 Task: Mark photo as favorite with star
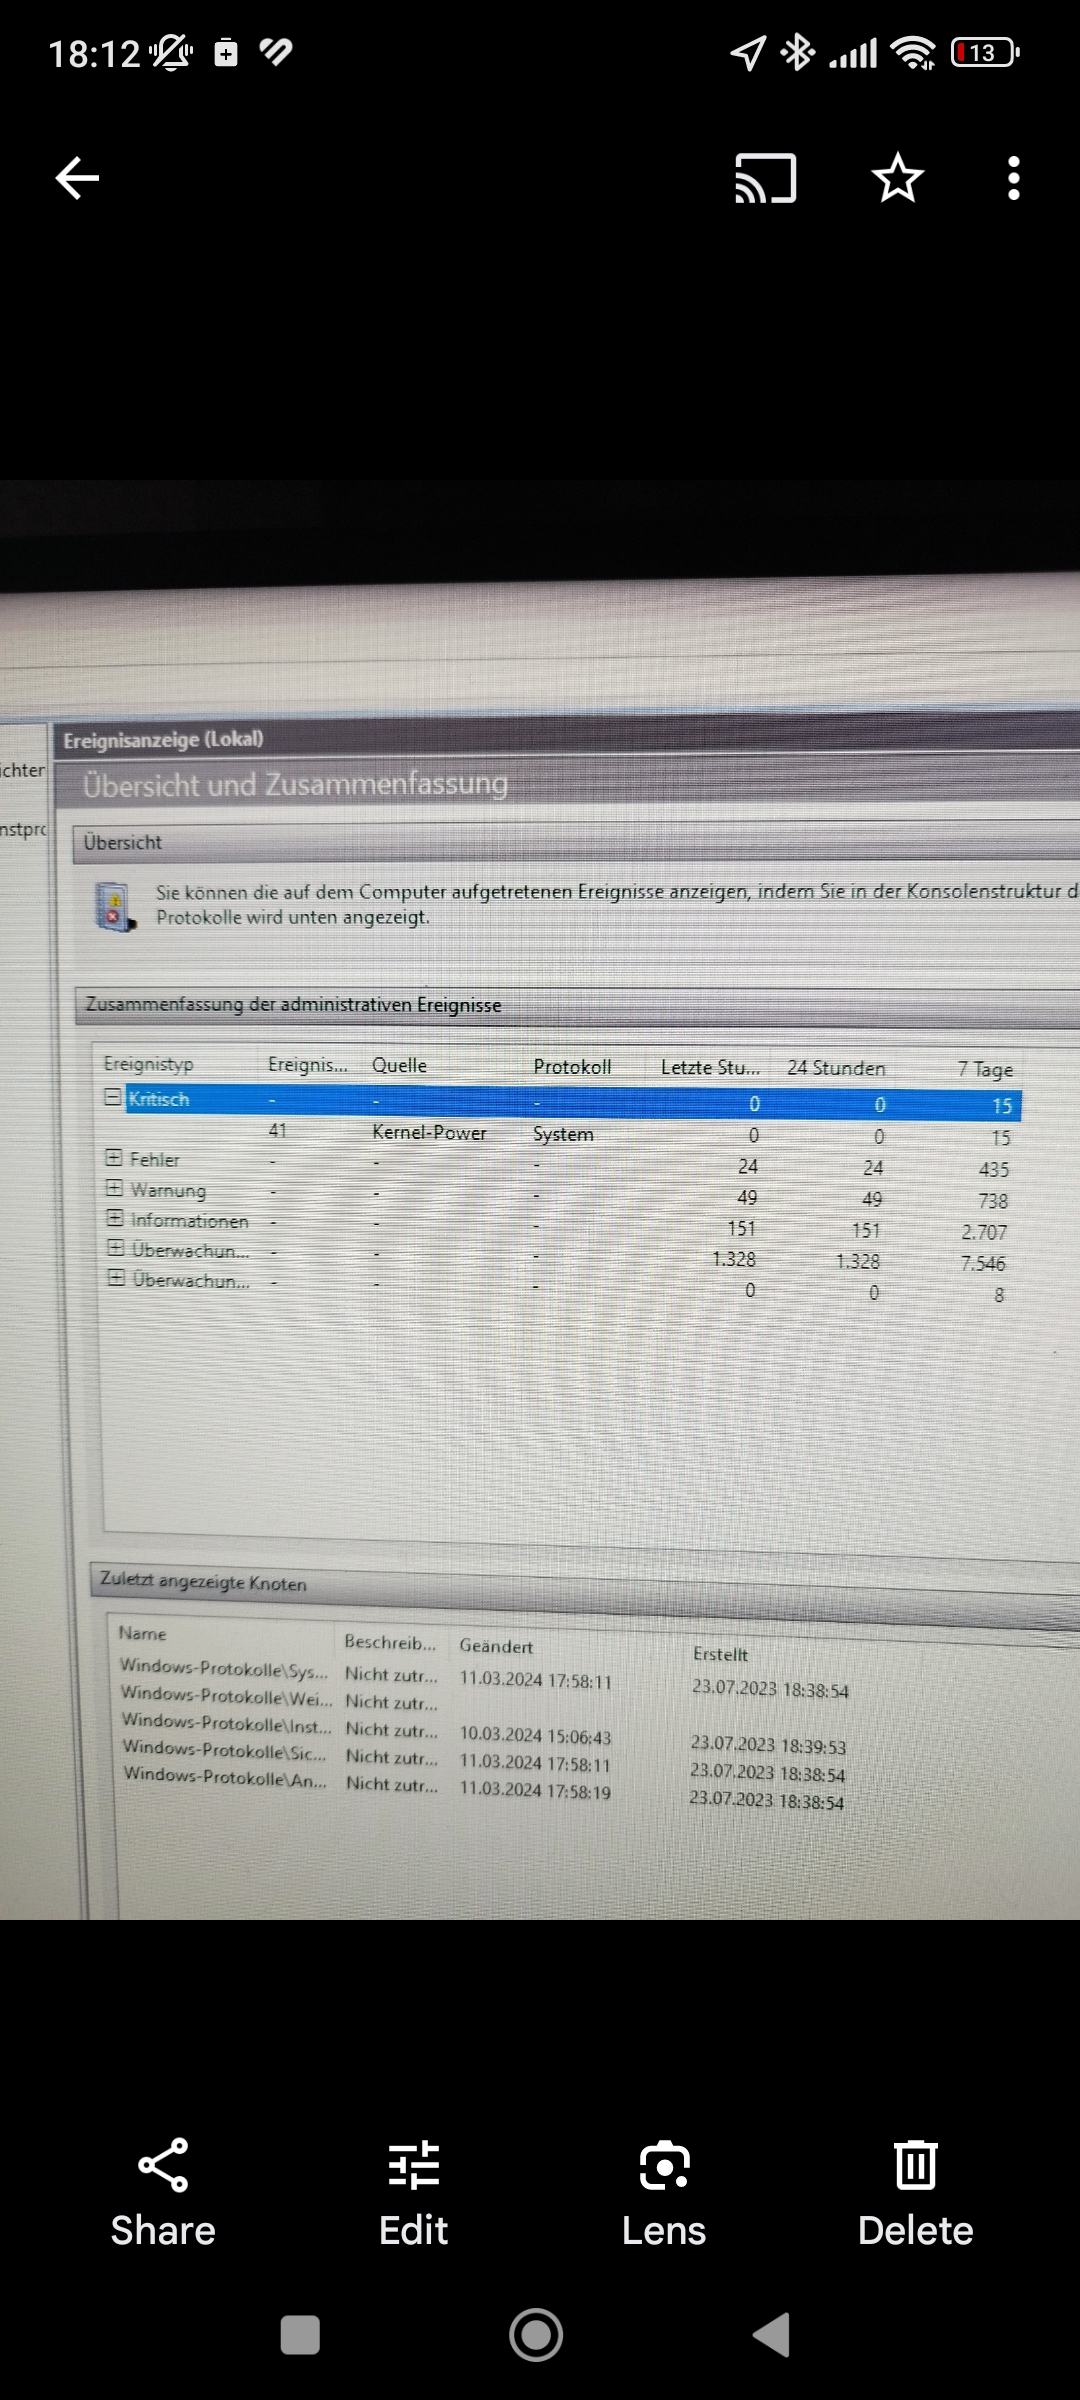(x=897, y=178)
